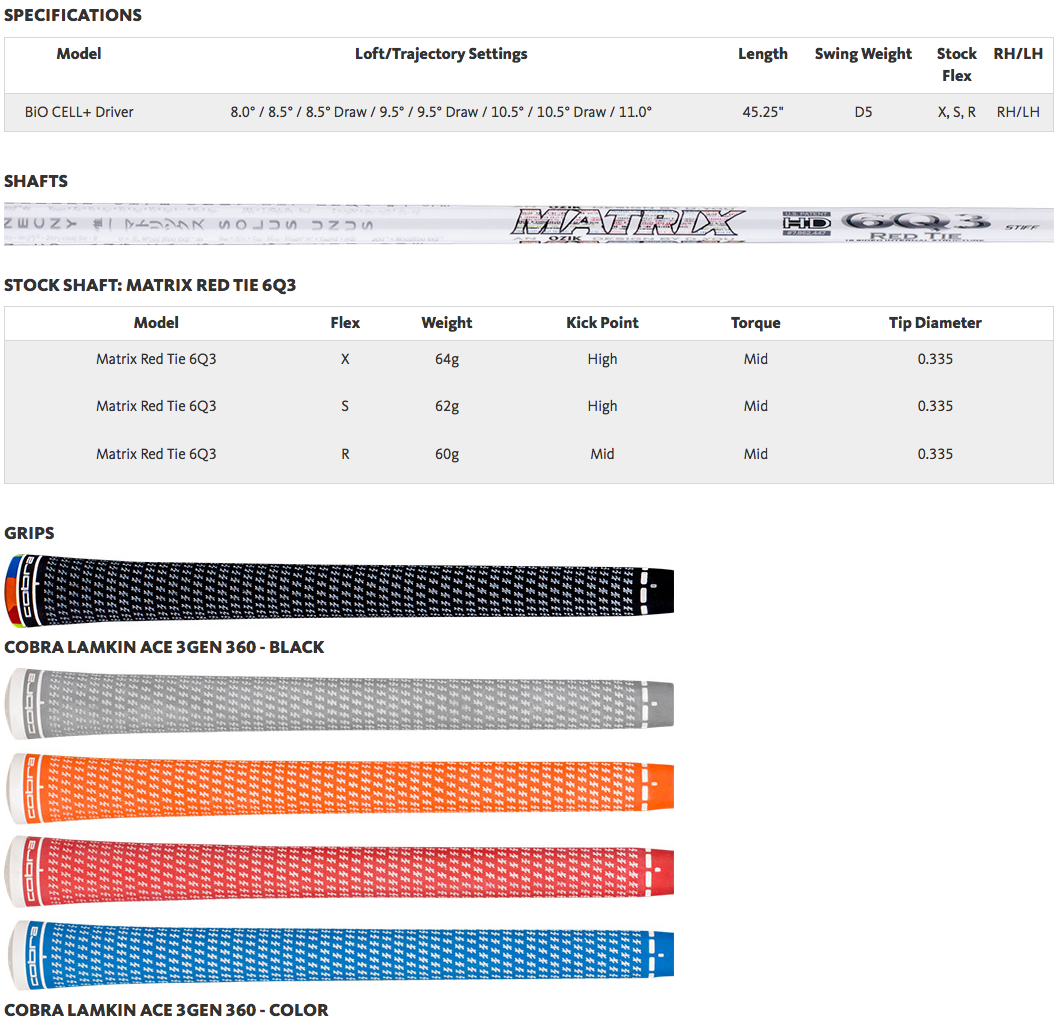Viewport: 1062px width, 1026px height.
Task: Click the 45.25" length value
Action: (763, 112)
